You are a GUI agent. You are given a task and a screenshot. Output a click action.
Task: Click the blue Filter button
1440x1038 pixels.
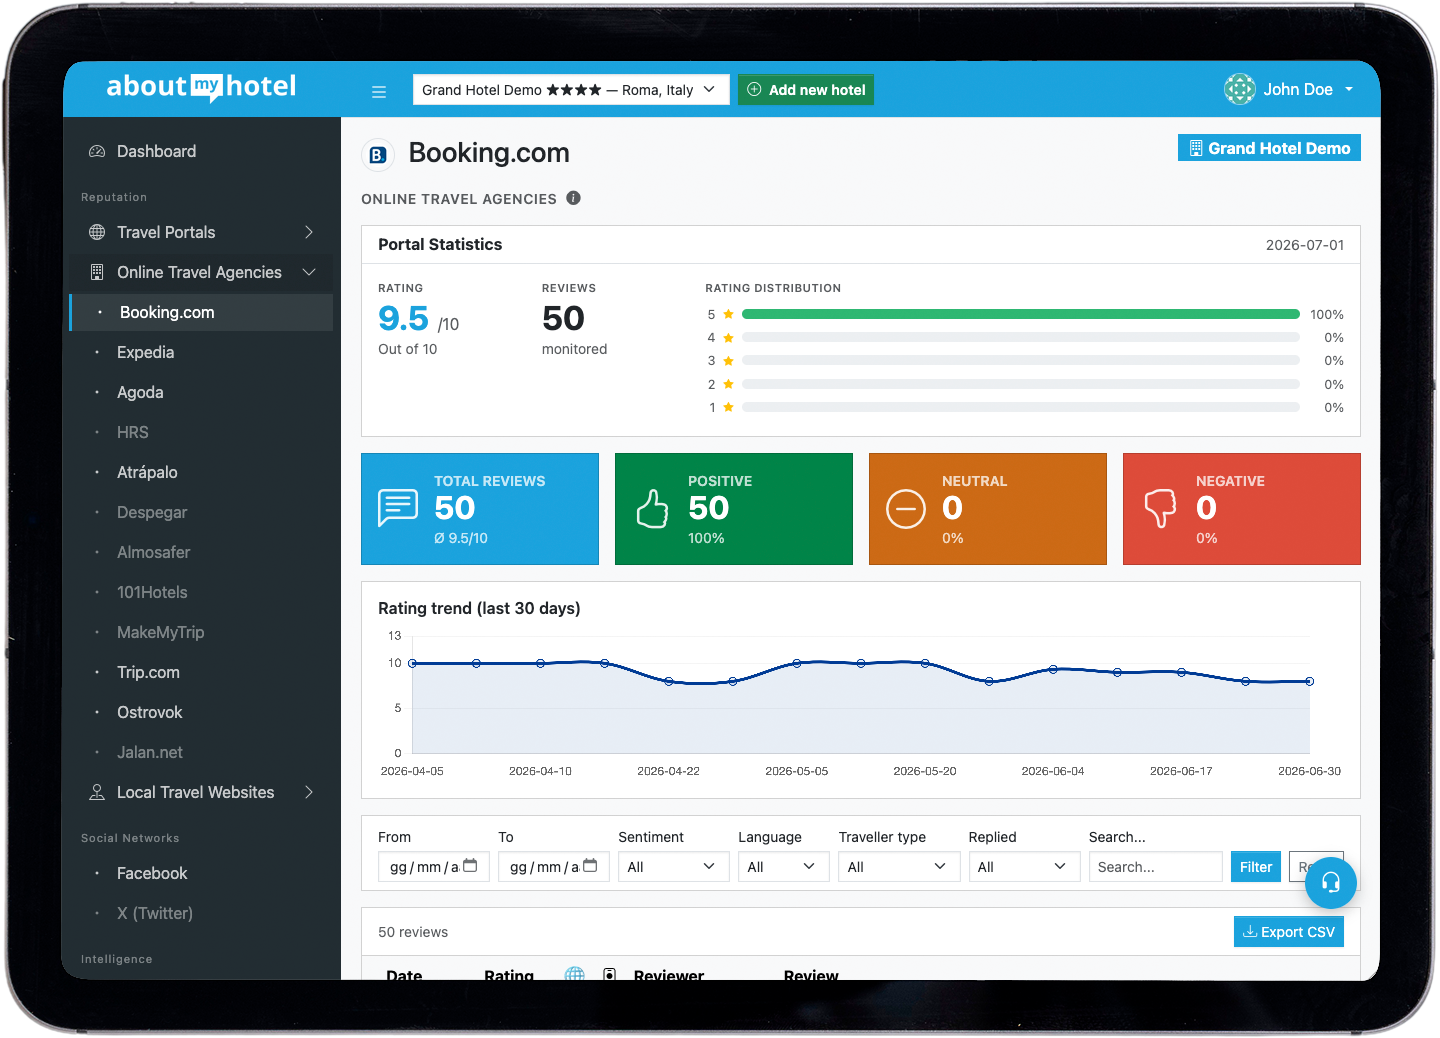1255,867
